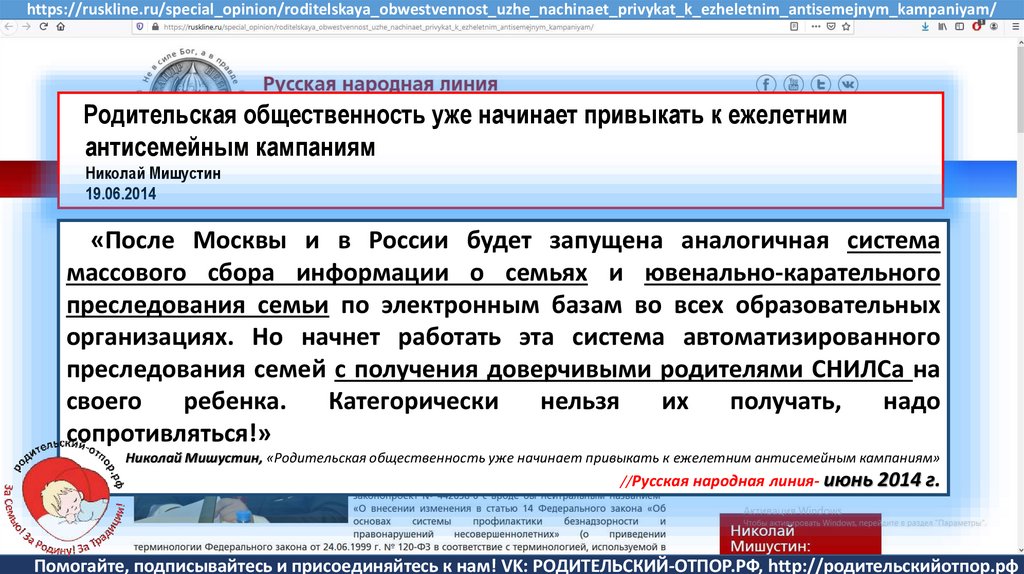The width and height of the screenshot is (1024, 574).
Task: Click the Русская народная линия site title
Action: coord(379,84)
